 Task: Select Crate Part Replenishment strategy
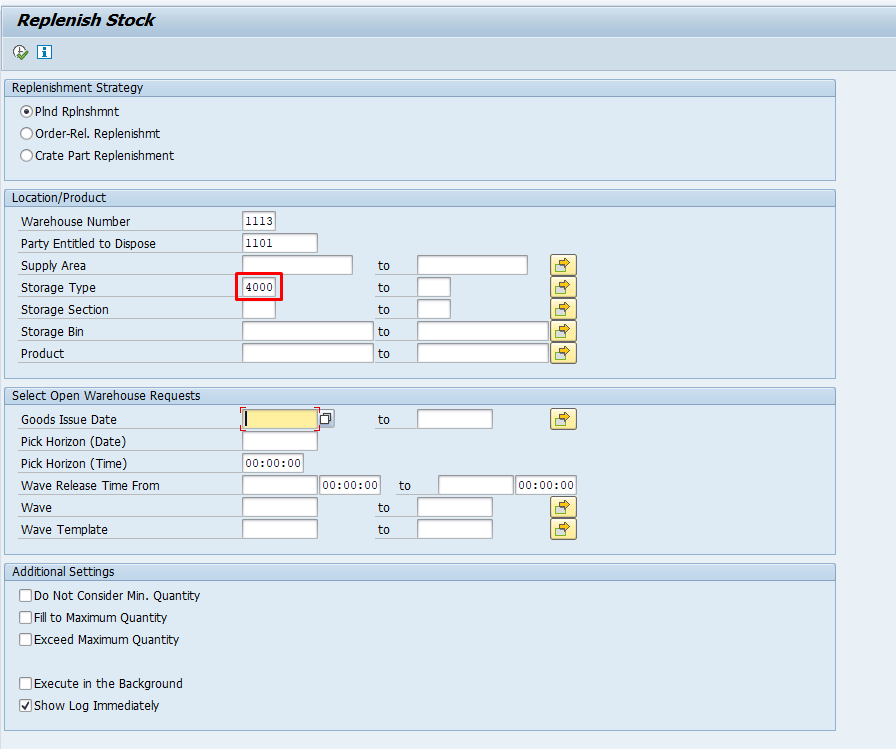(26, 155)
